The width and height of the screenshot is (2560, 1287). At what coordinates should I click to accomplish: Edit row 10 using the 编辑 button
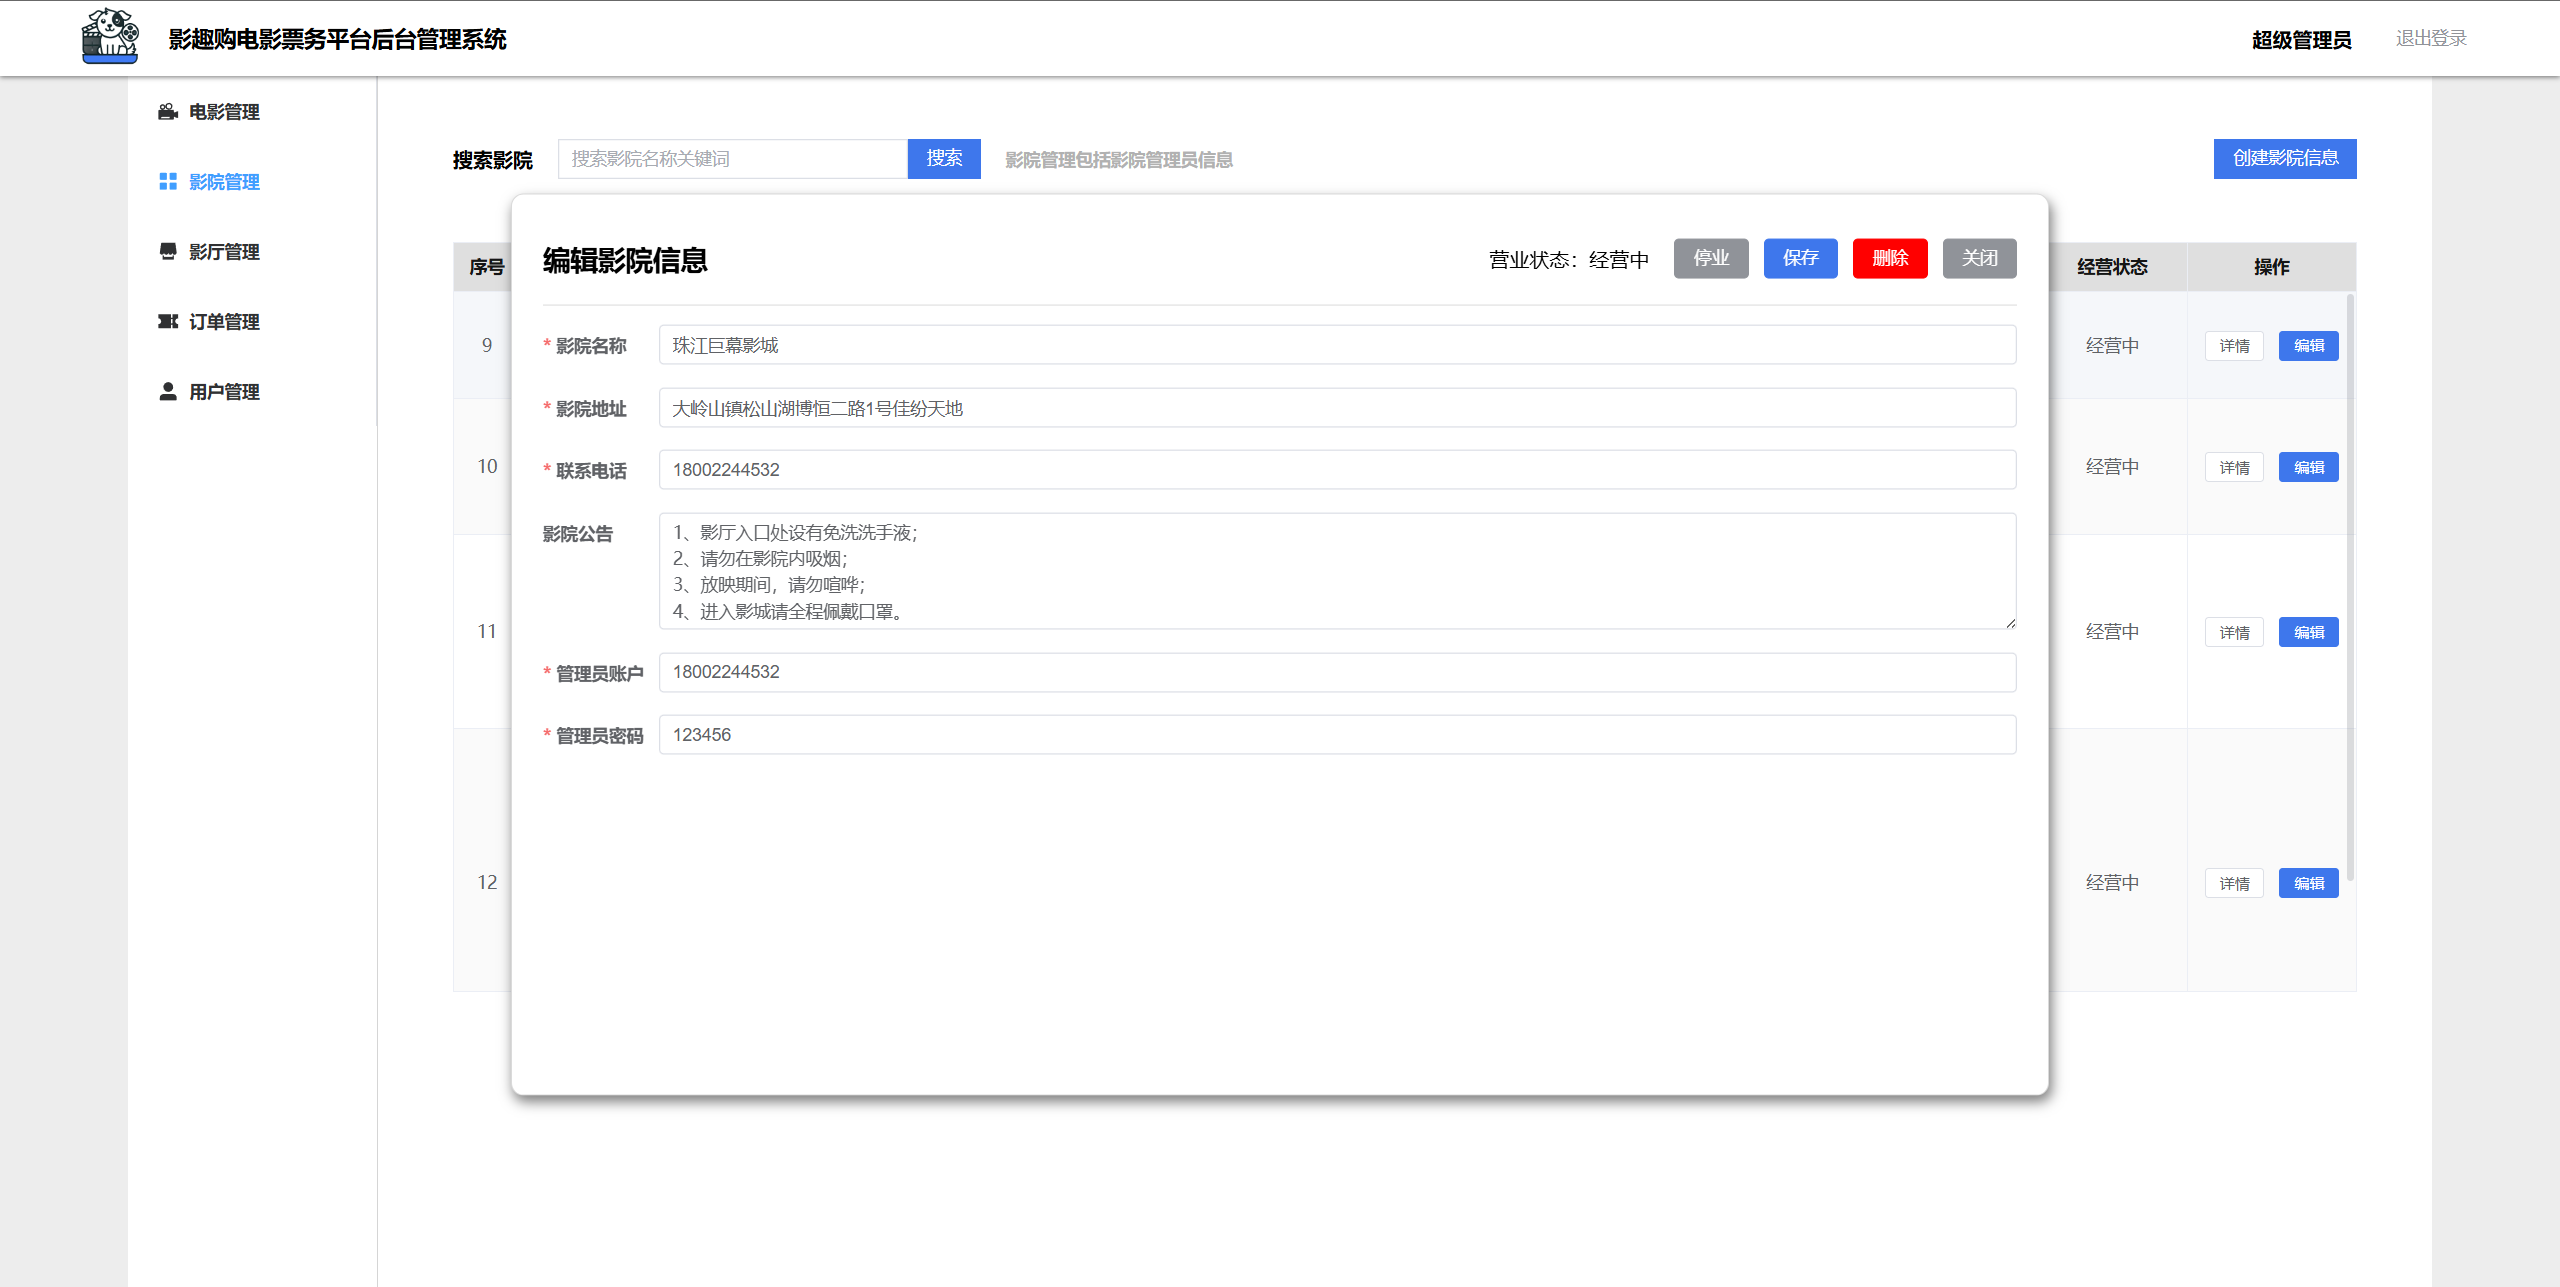pyautogui.click(x=2308, y=466)
